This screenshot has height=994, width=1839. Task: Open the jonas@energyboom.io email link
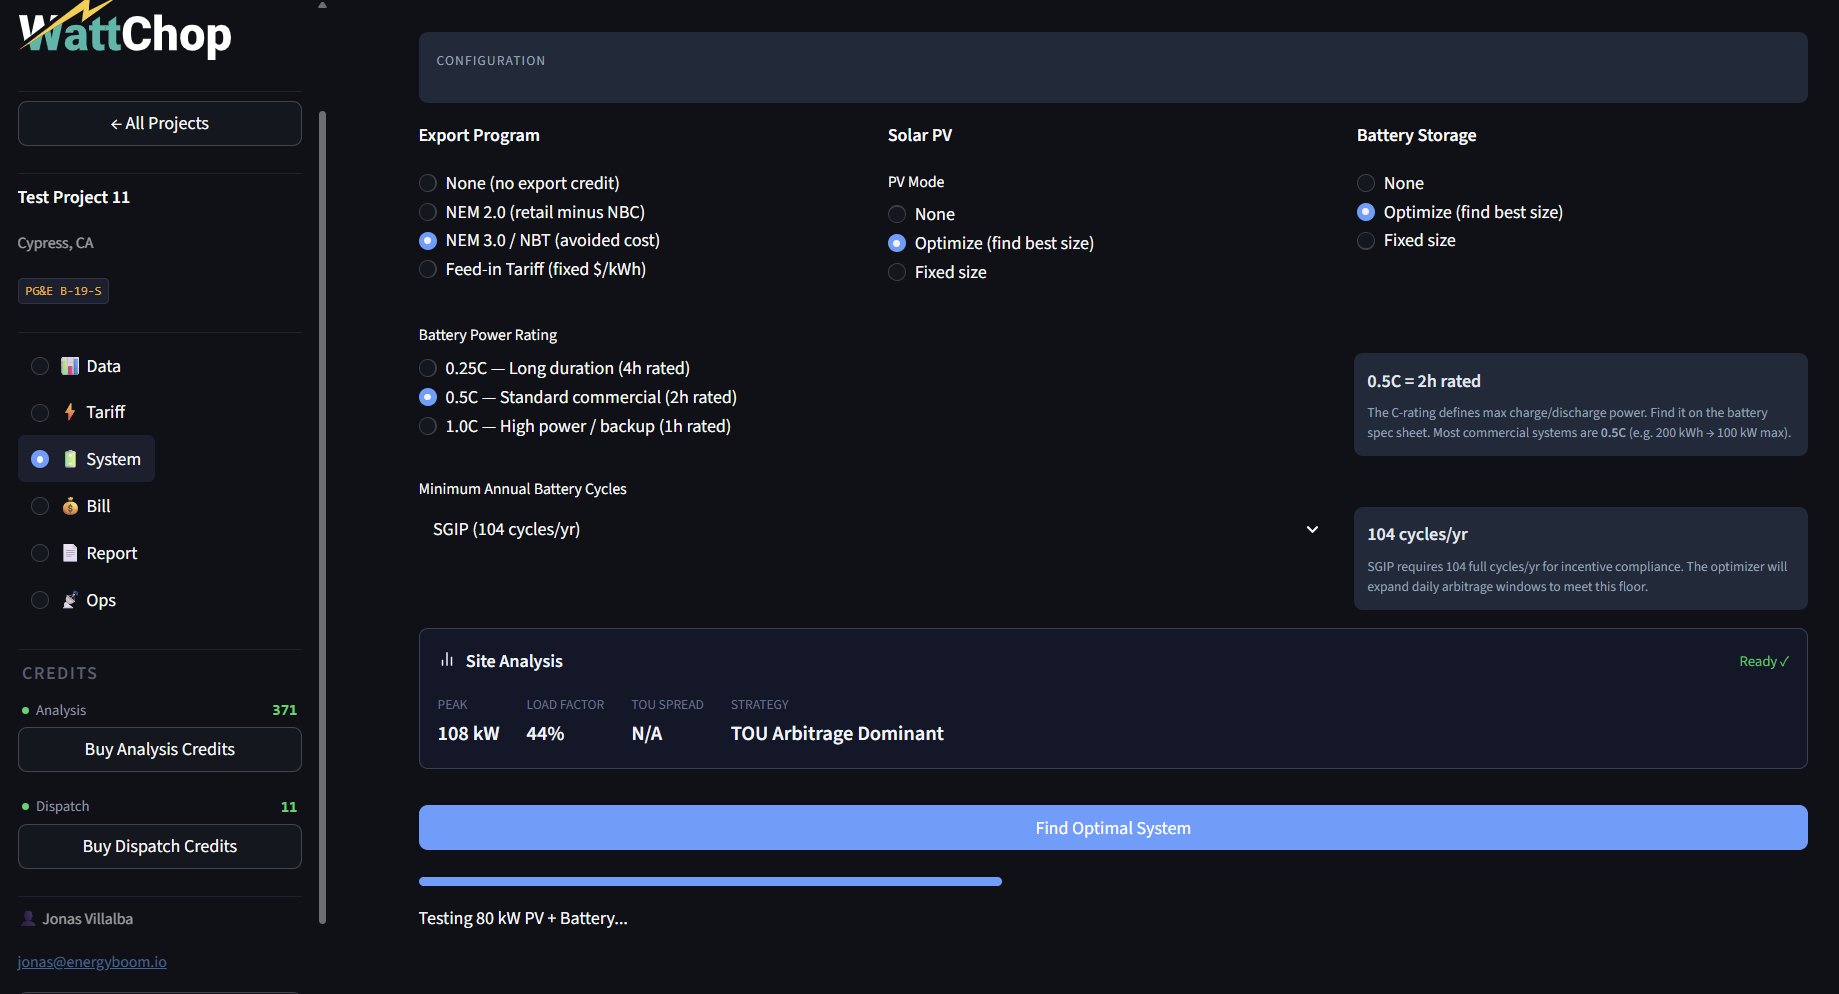[91, 961]
